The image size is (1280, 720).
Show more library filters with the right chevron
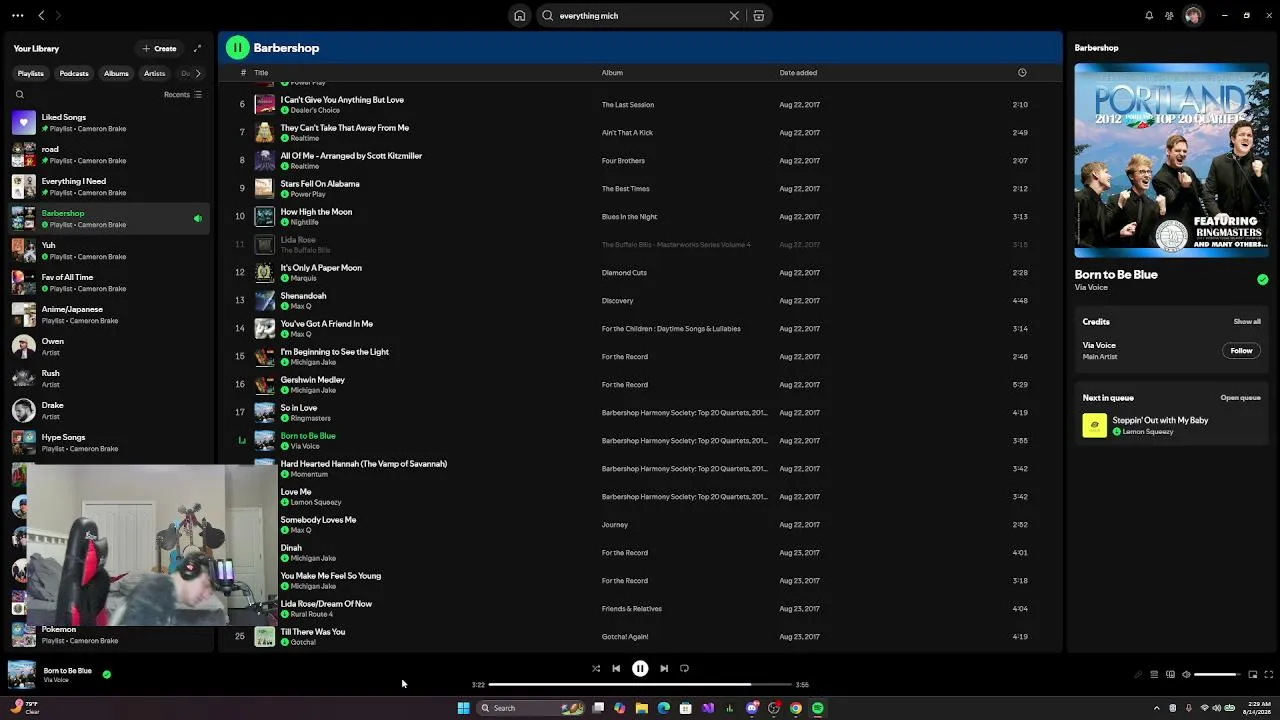pos(197,73)
